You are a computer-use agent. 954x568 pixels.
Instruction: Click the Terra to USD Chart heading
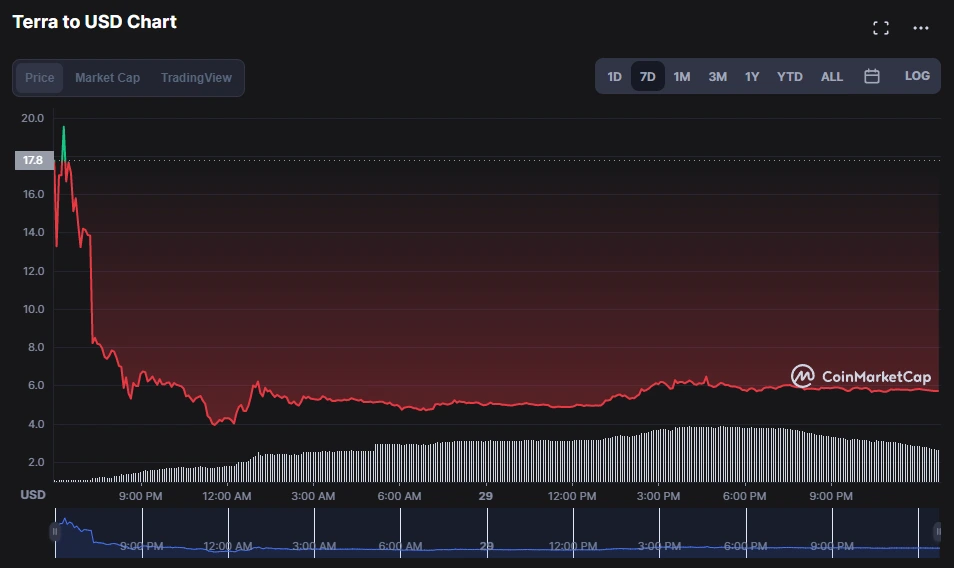[94, 22]
